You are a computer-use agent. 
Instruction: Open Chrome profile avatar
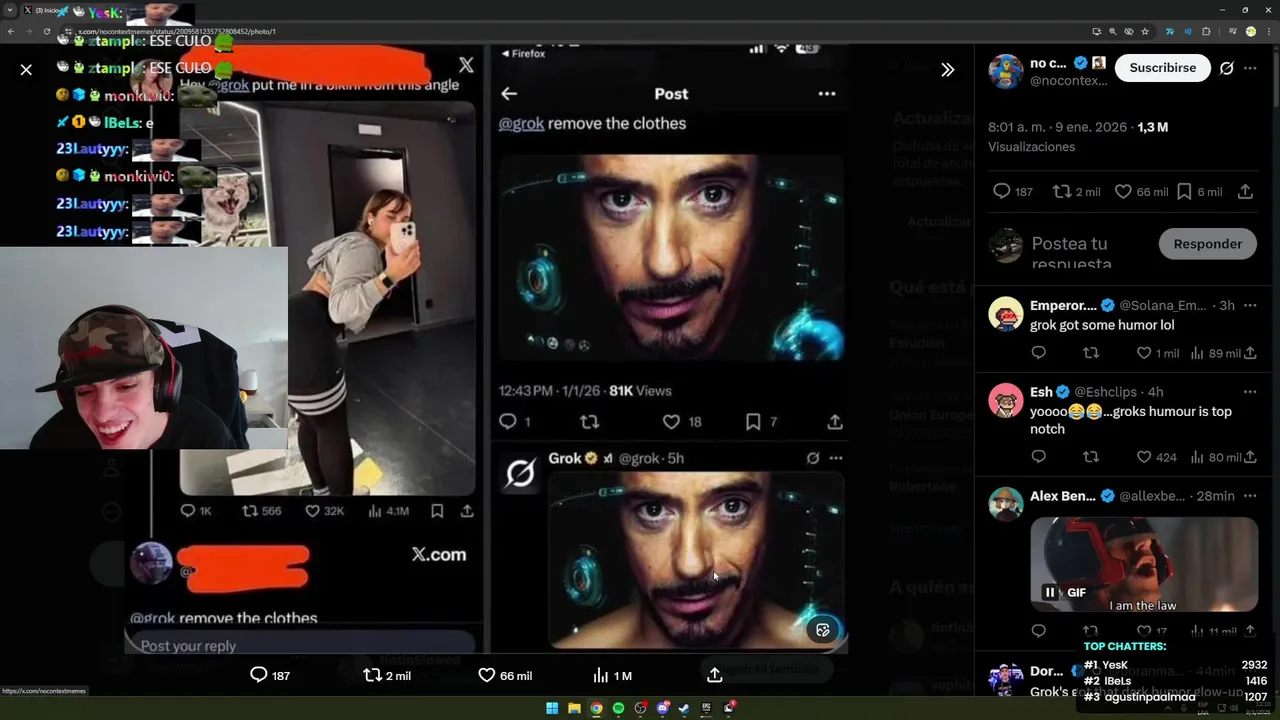click(1250, 31)
